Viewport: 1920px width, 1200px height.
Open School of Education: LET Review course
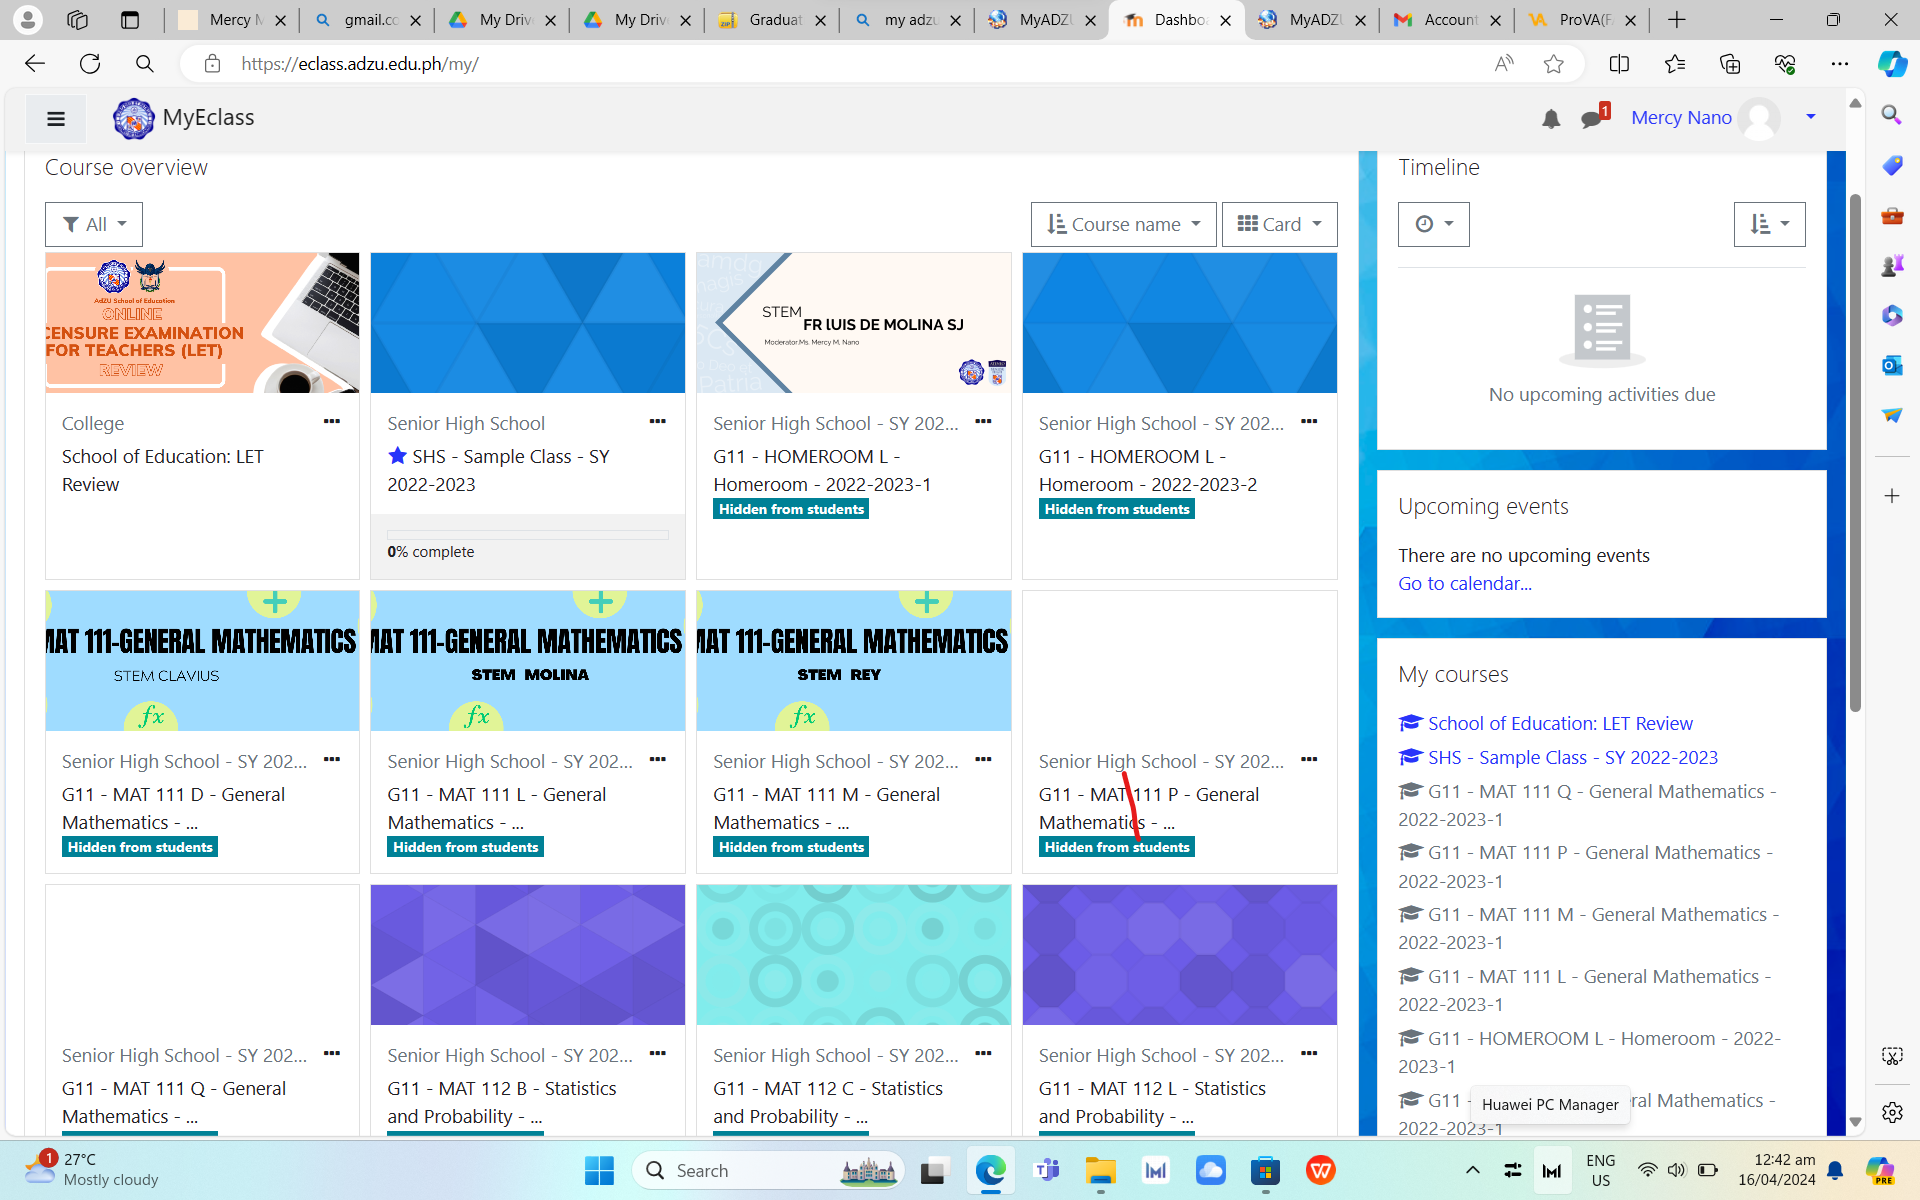tap(1559, 722)
